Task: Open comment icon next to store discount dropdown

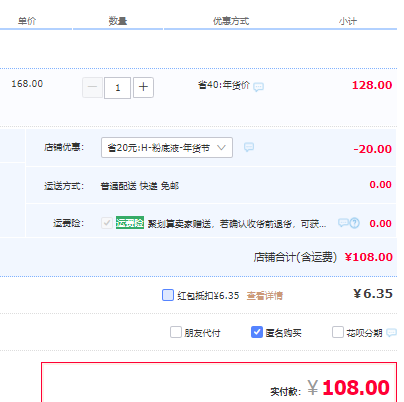Action: coord(249,147)
